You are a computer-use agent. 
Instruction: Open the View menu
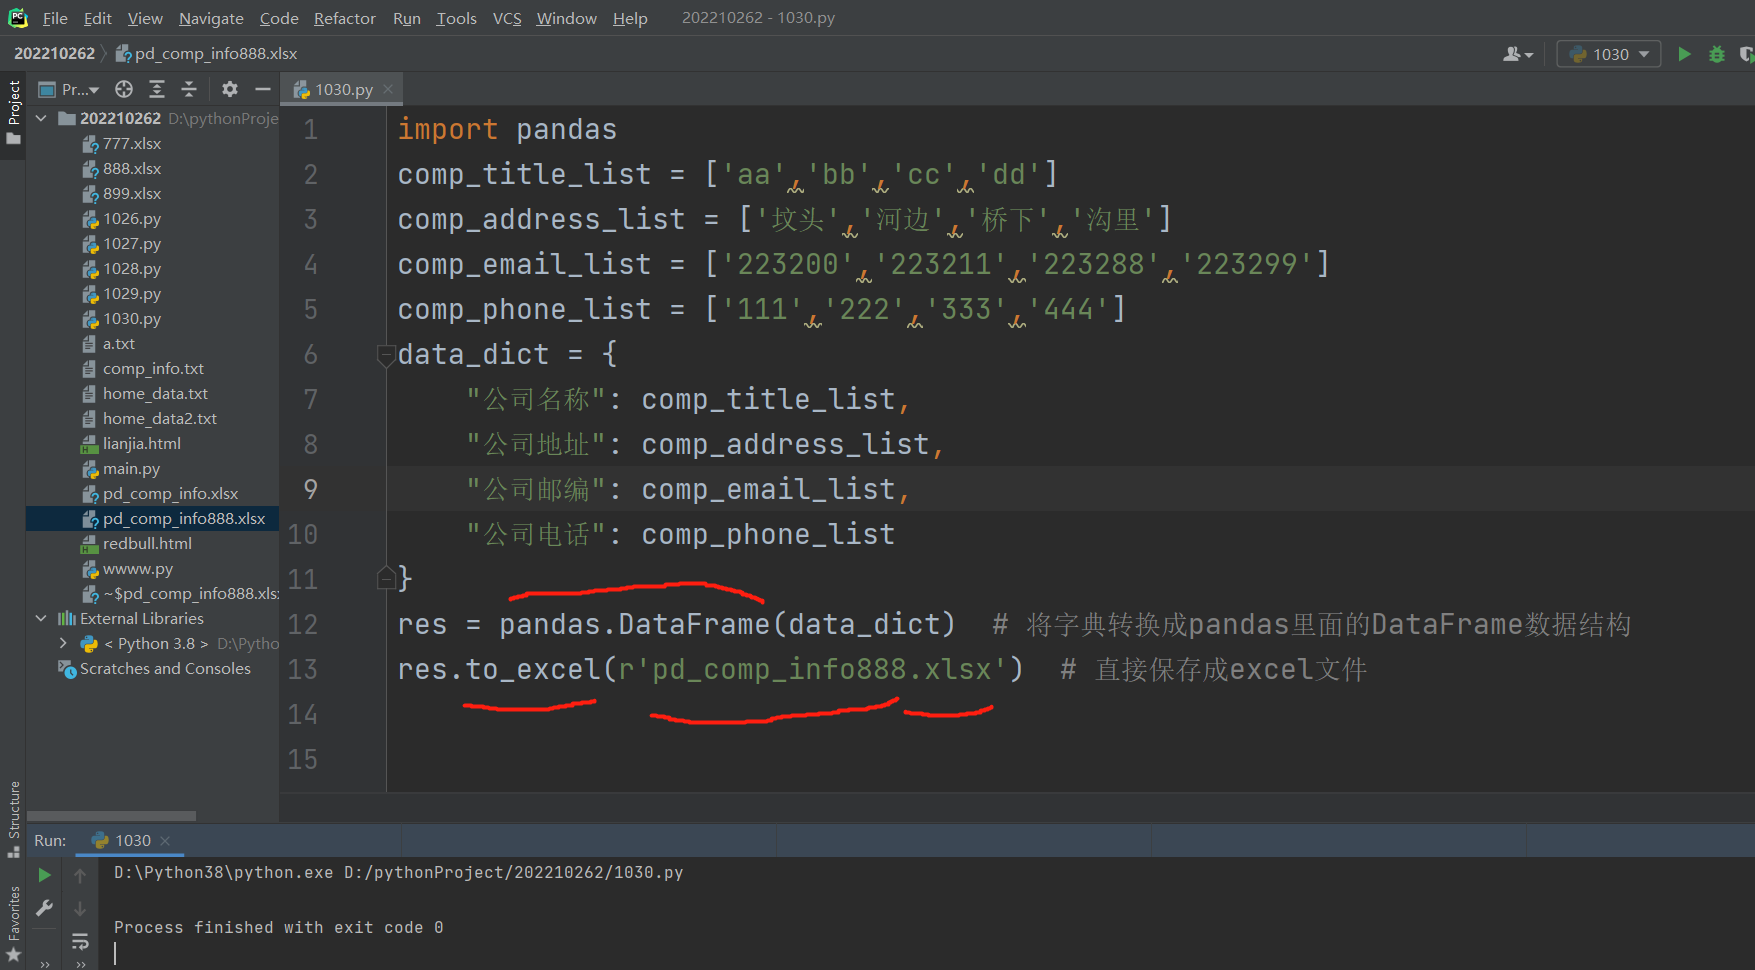click(145, 18)
